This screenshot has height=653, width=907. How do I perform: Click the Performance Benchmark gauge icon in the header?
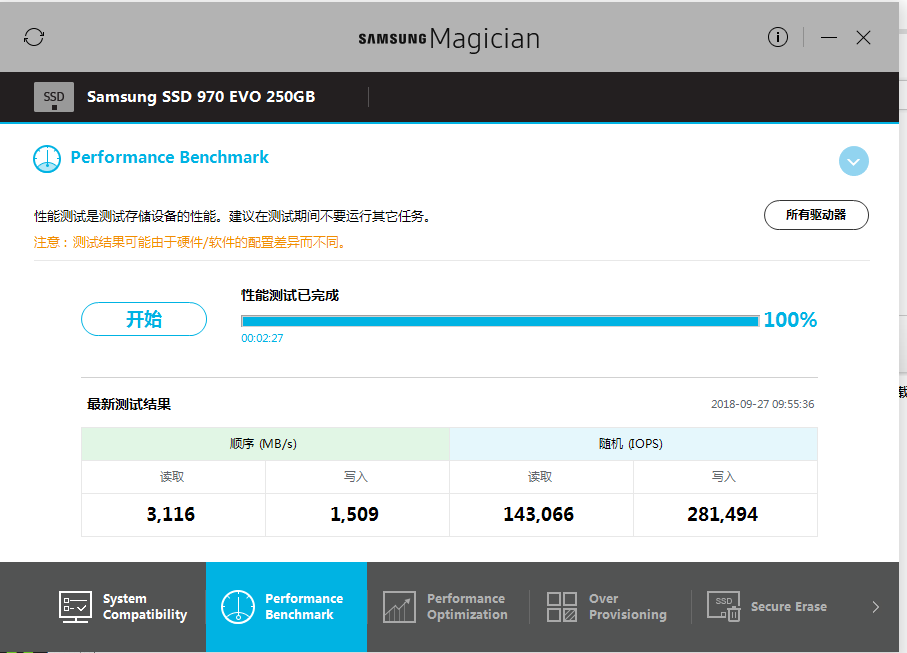pyautogui.click(x=47, y=159)
